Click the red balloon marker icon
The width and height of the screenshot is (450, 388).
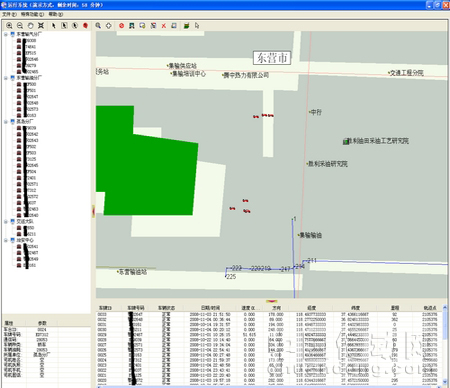pyautogui.click(x=85, y=26)
